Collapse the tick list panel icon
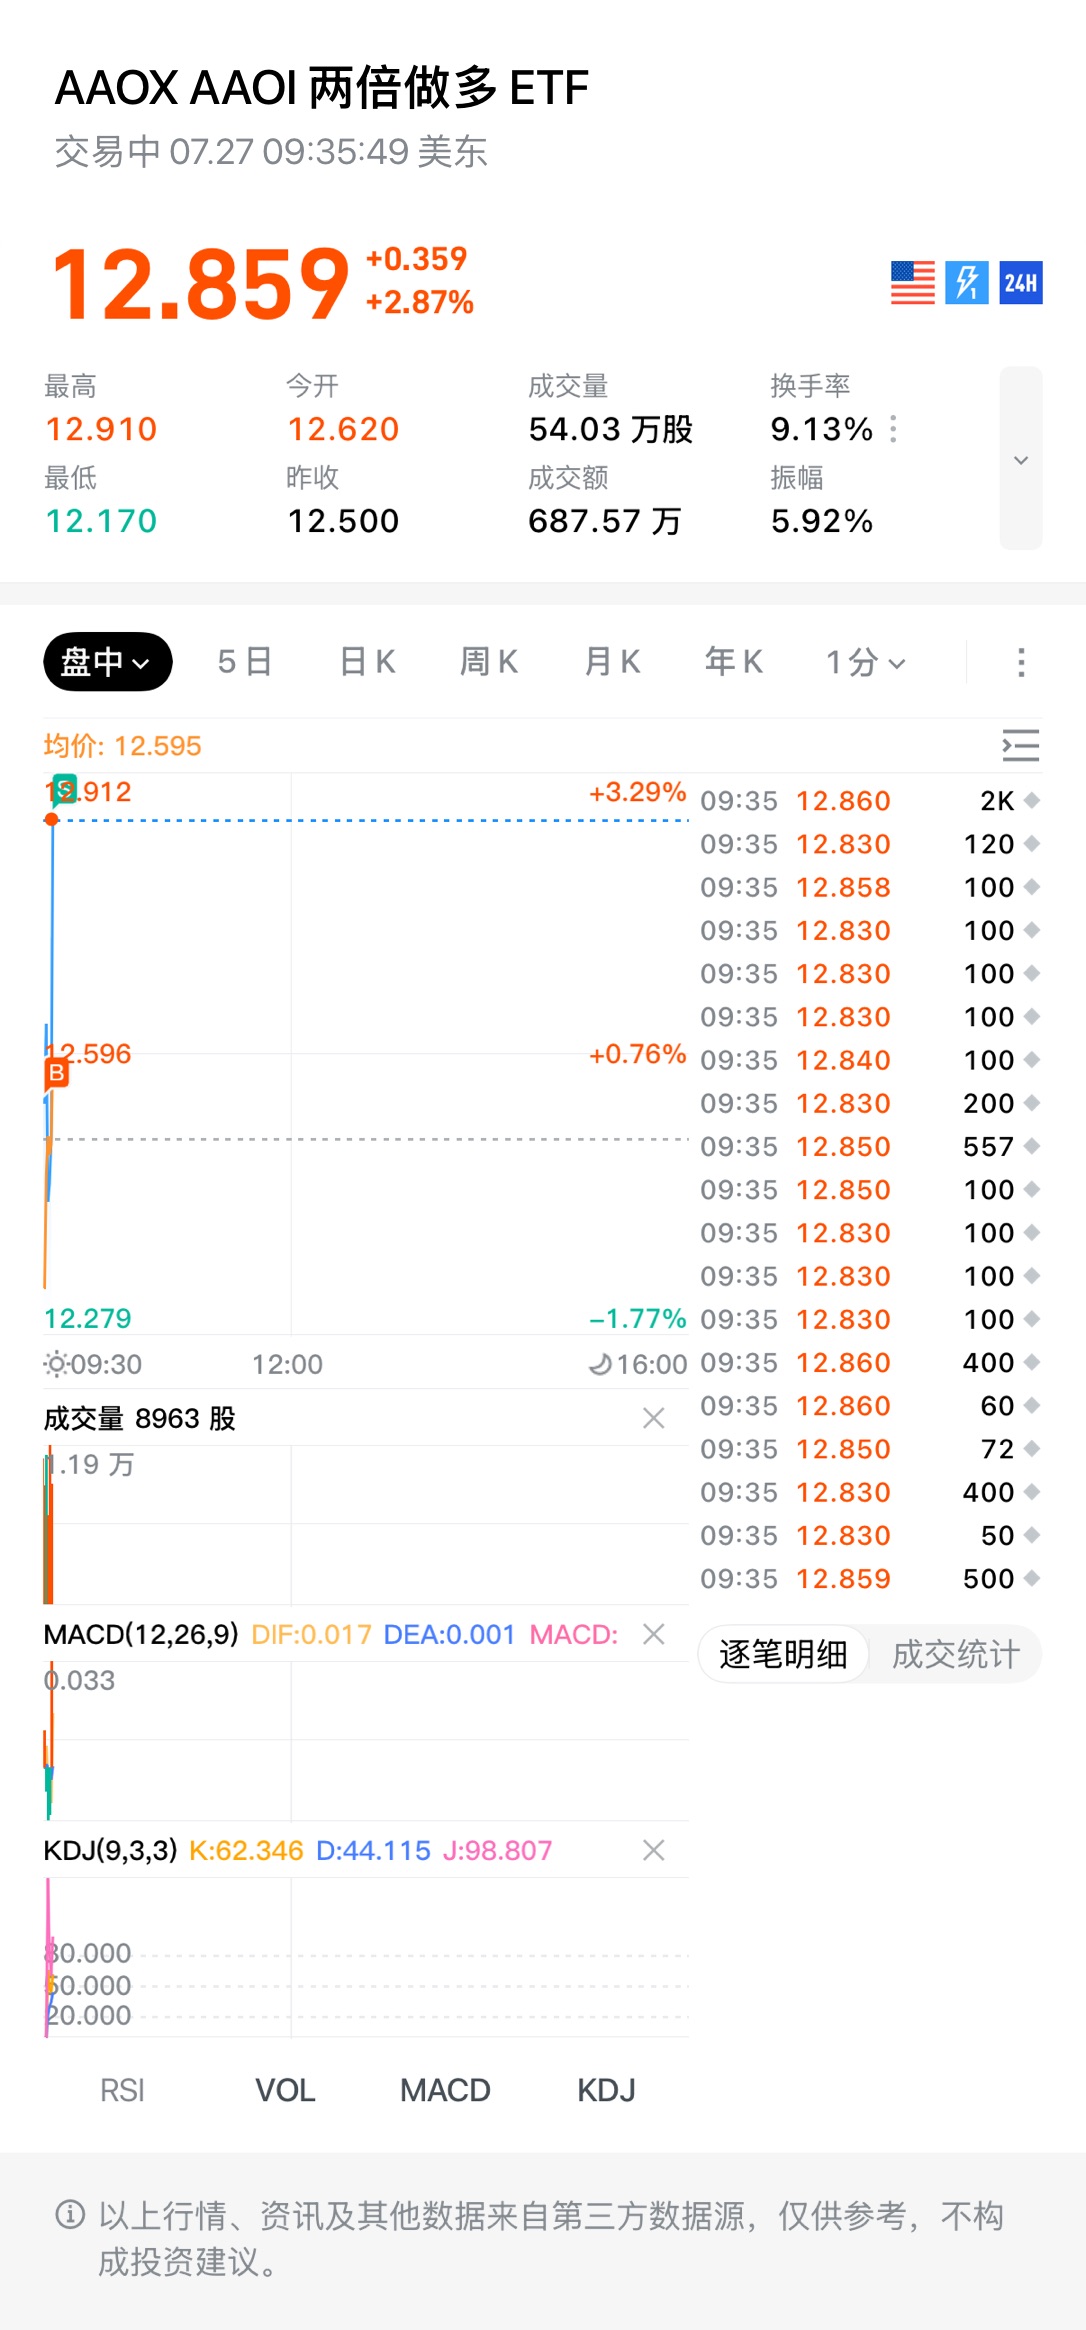The width and height of the screenshot is (1086, 2330). [1021, 746]
